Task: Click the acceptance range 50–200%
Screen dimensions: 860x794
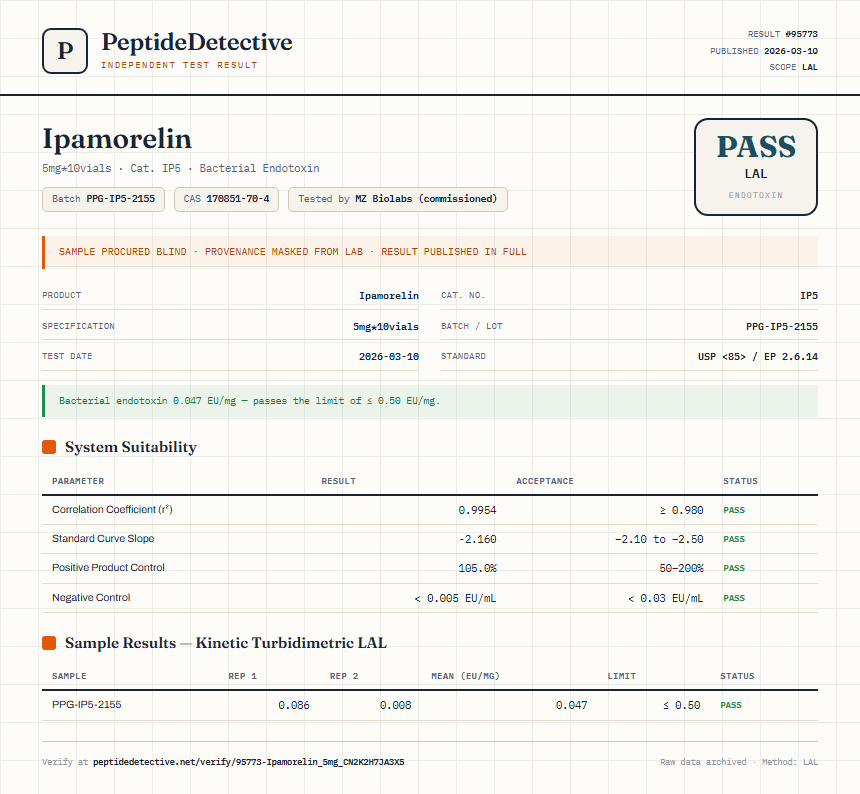Action: pos(681,568)
